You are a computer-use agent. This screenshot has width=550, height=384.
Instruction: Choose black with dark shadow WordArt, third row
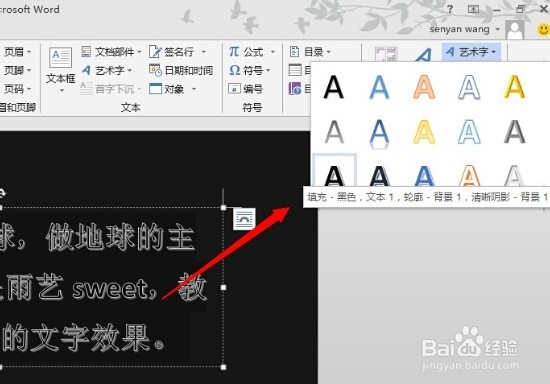[x=379, y=175]
